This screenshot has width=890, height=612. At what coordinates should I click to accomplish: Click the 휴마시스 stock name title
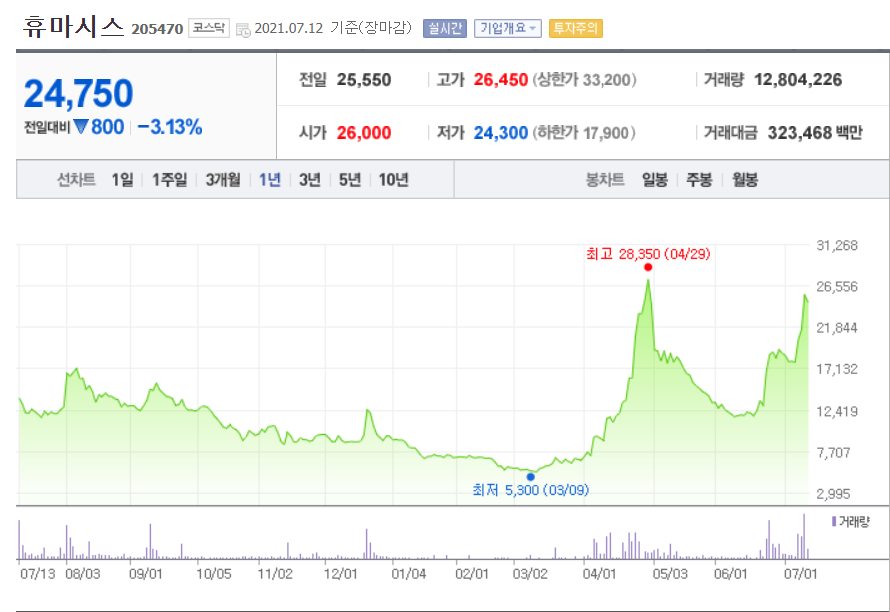coord(73,27)
